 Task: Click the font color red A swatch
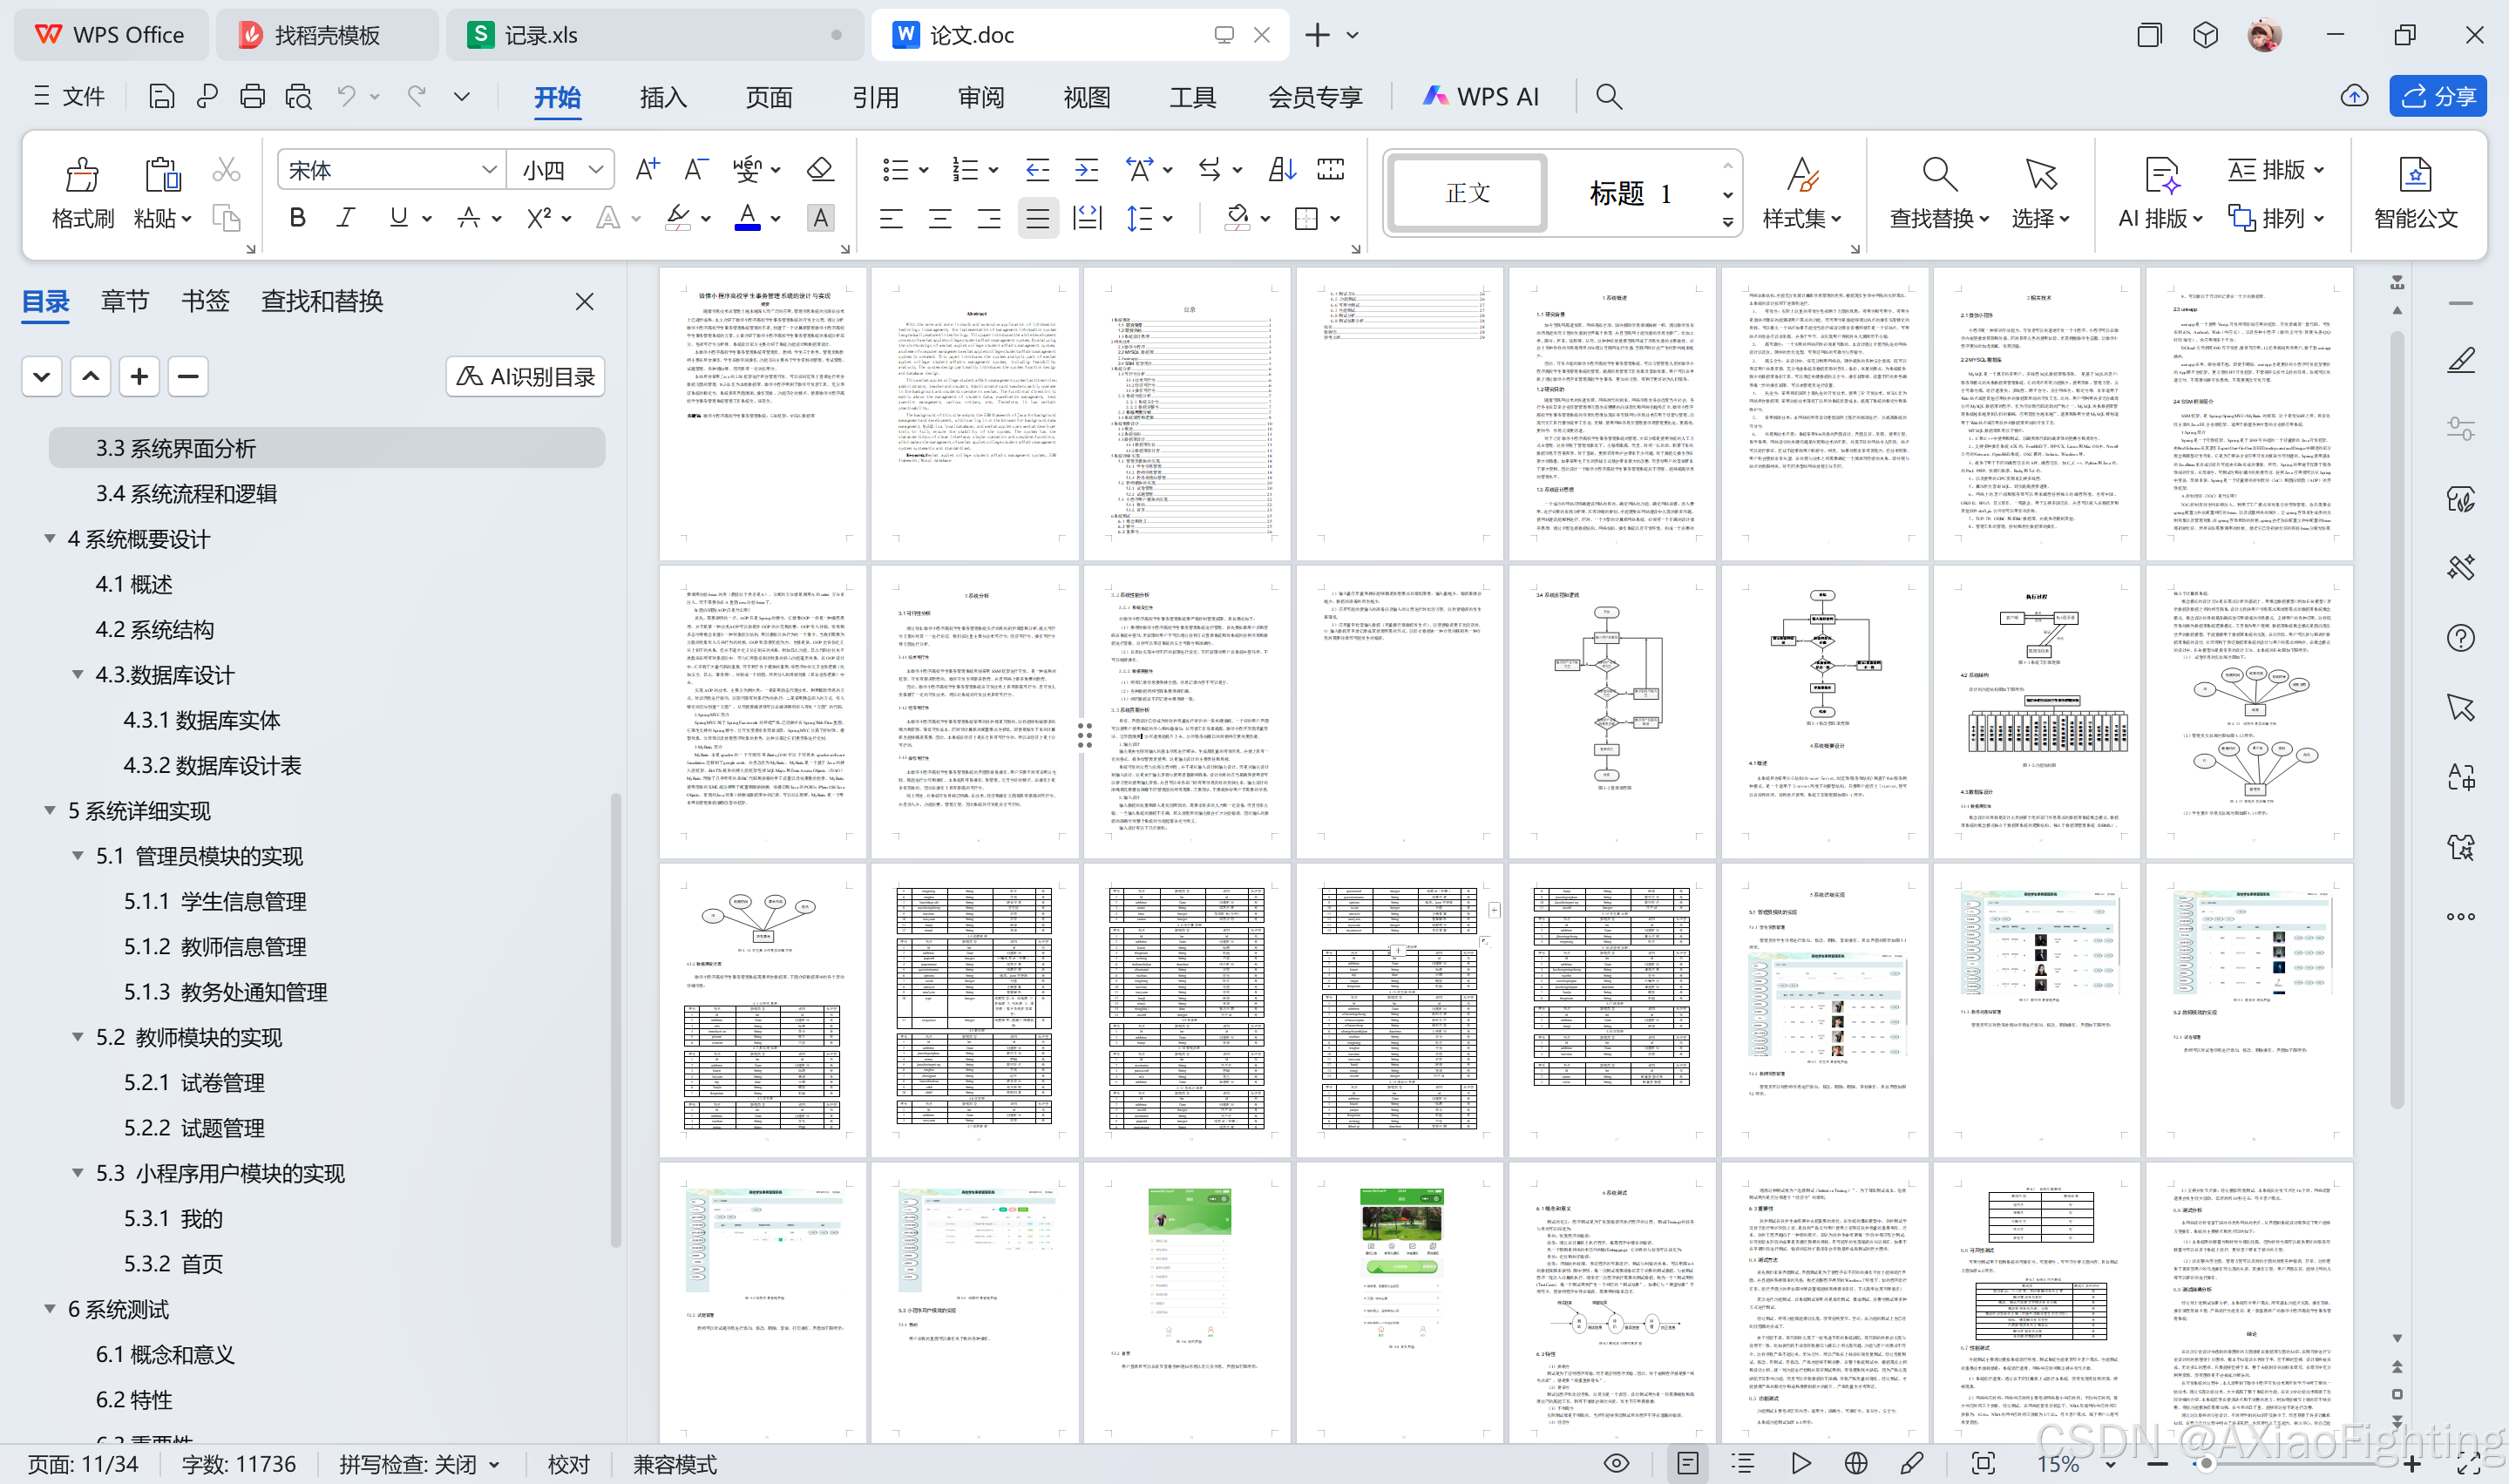point(747,217)
